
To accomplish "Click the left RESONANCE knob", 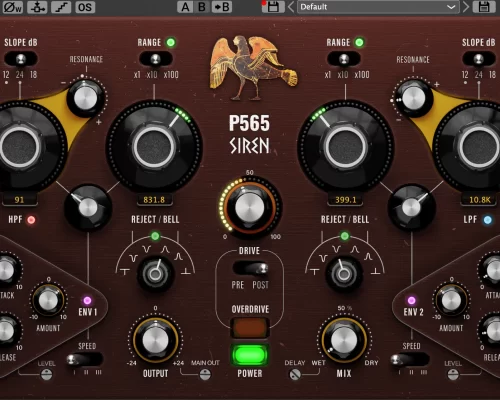I will pyautogui.click(x=86, y=98).
